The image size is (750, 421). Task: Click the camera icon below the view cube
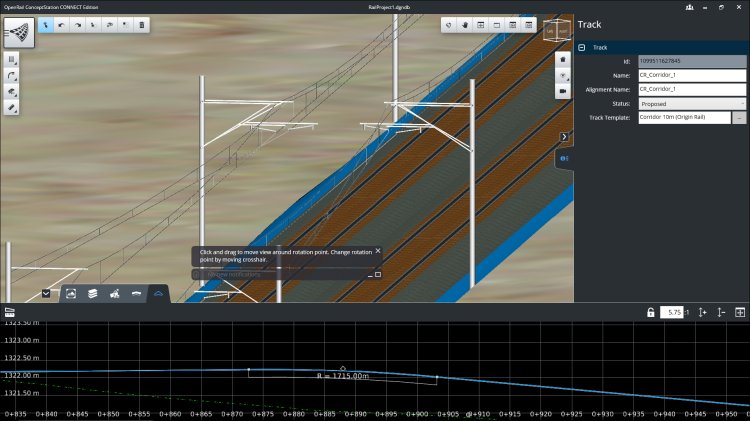563,91
